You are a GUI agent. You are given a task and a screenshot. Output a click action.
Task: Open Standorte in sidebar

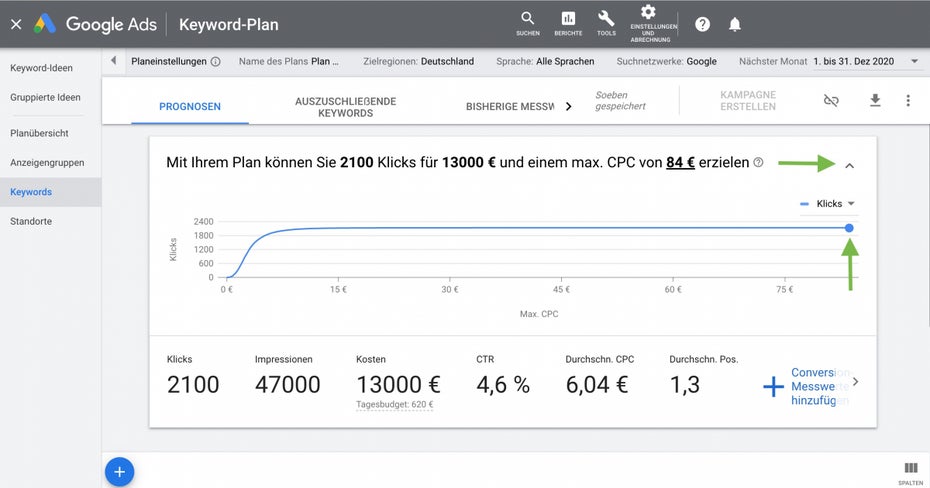(x=31, y=221)
